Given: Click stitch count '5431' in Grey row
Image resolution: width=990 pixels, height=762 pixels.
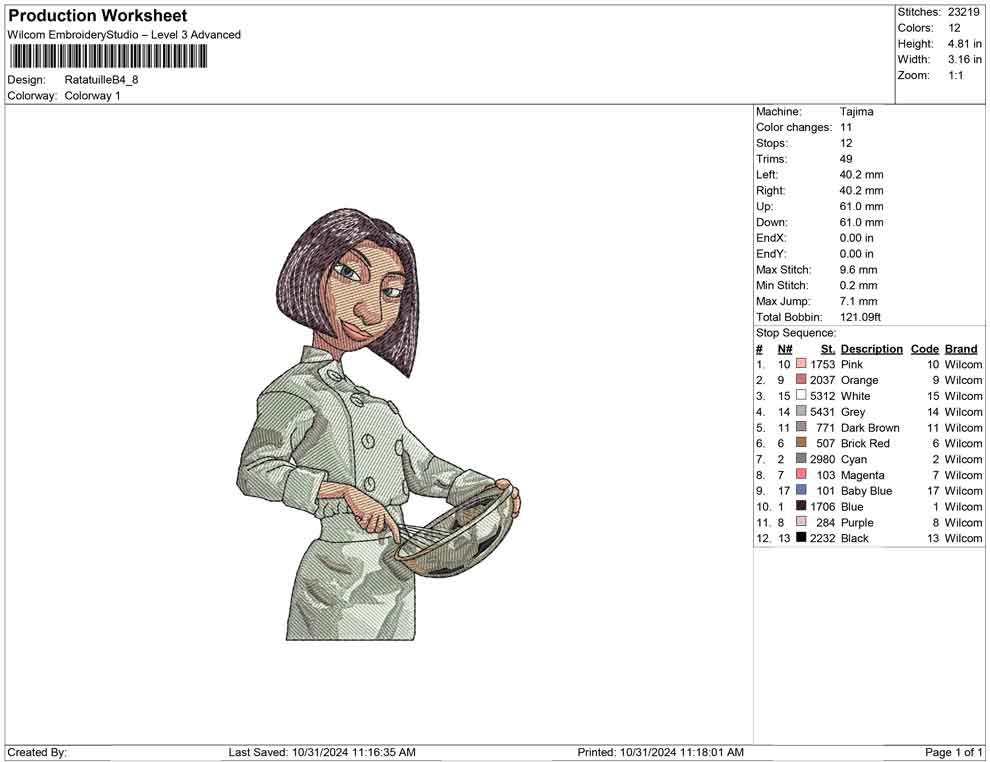Looking at the screenshot, I should point(823,412).
